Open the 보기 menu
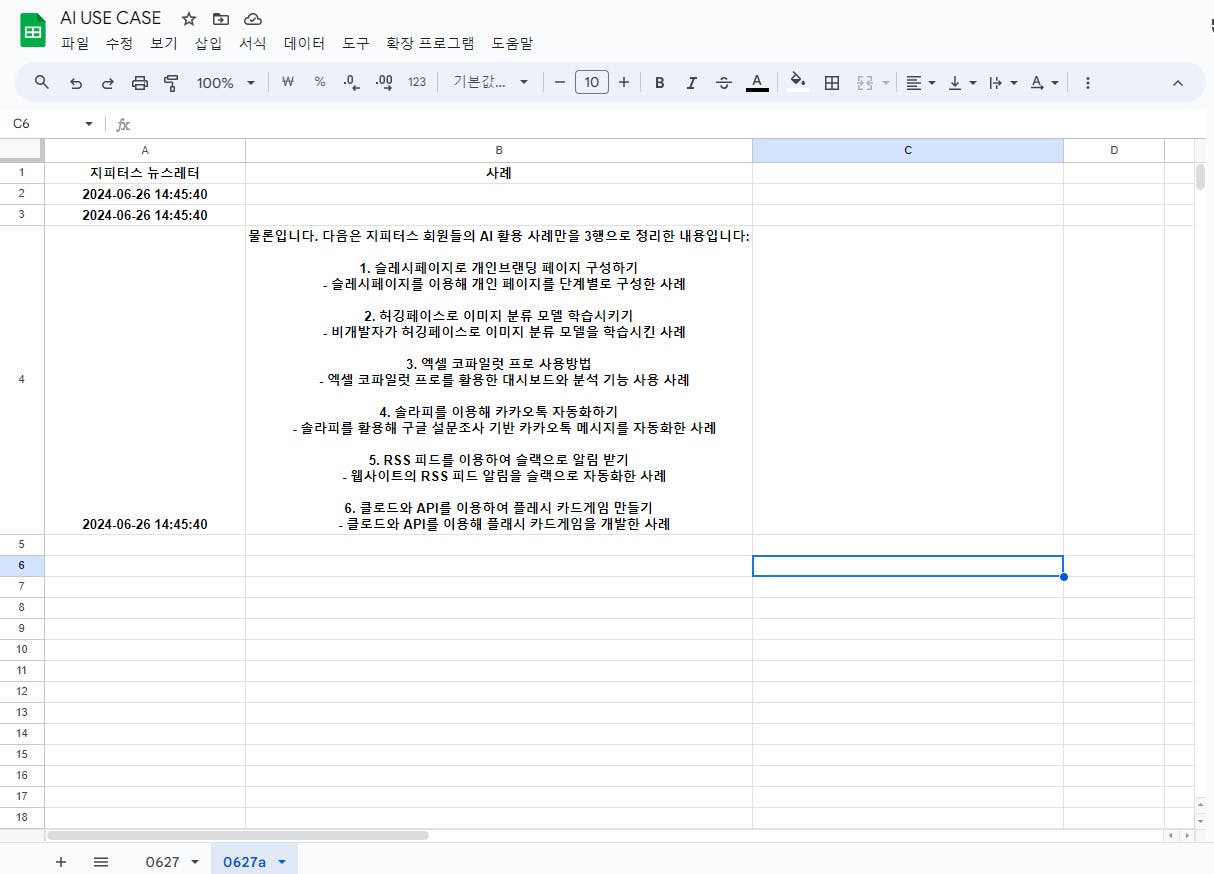This screenshot has height=874, width=1214. coord(163,43)
